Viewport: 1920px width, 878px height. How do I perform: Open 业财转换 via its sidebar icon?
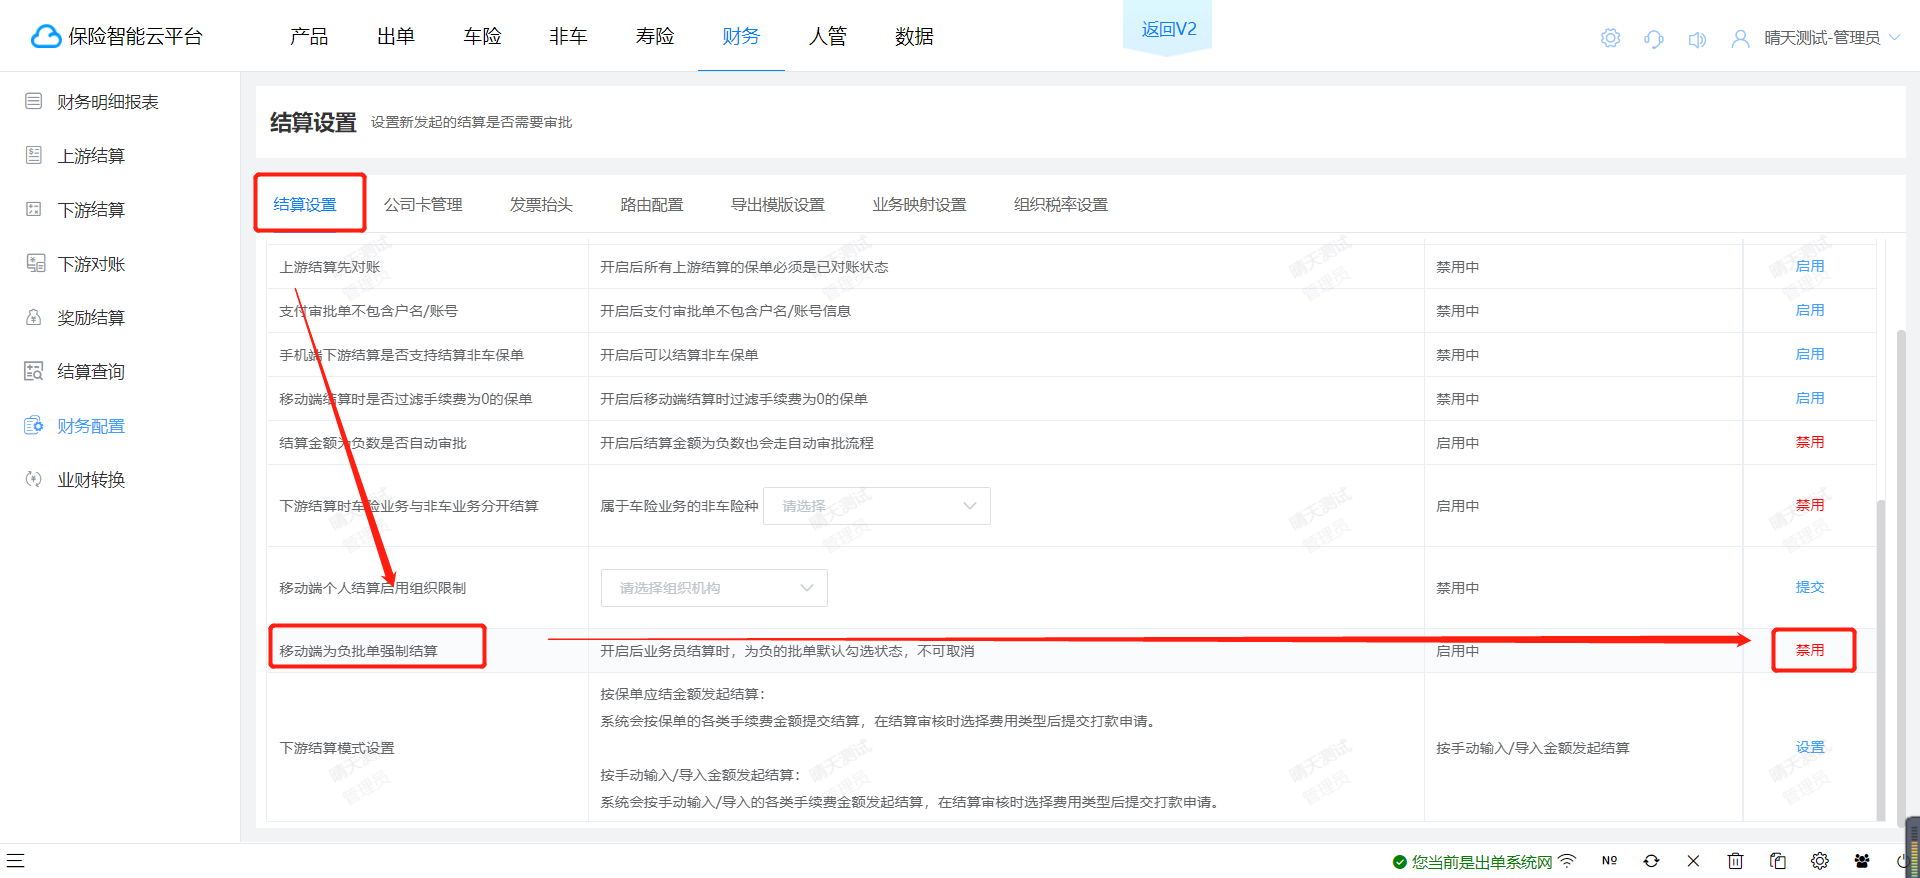[34, 479]
